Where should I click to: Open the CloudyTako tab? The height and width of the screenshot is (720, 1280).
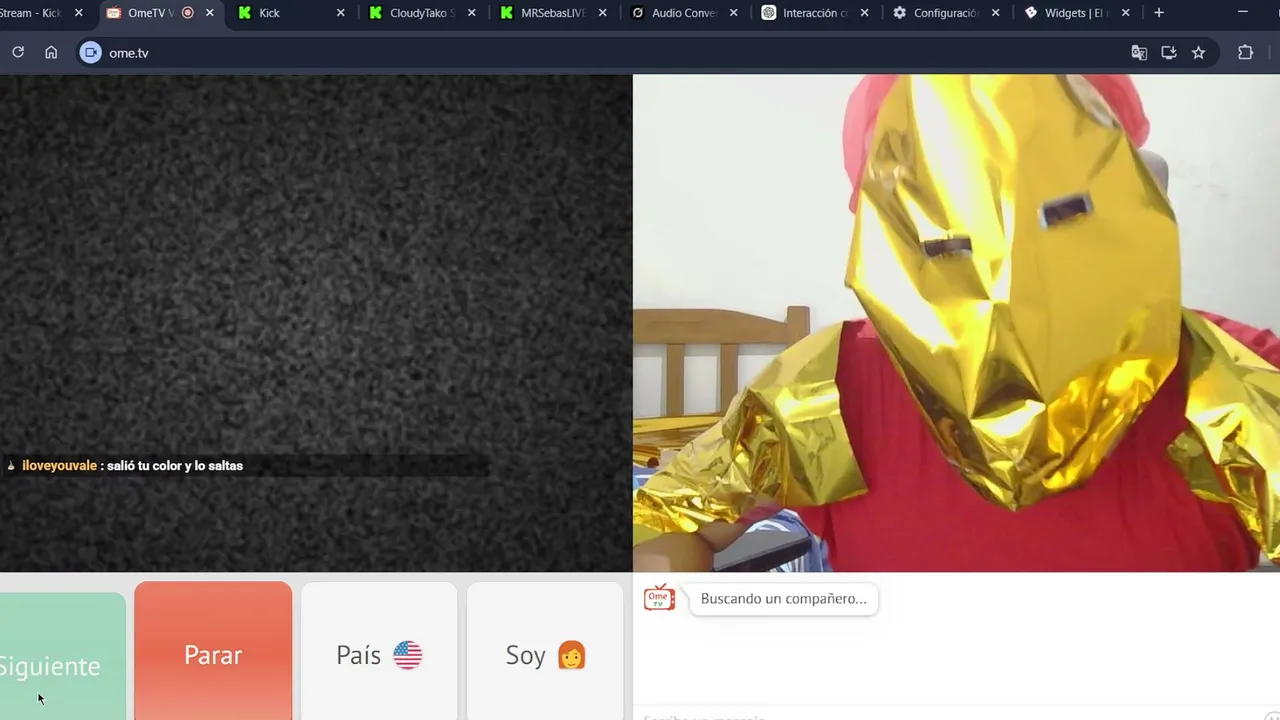pyautogui.click(x=422, y=13)
